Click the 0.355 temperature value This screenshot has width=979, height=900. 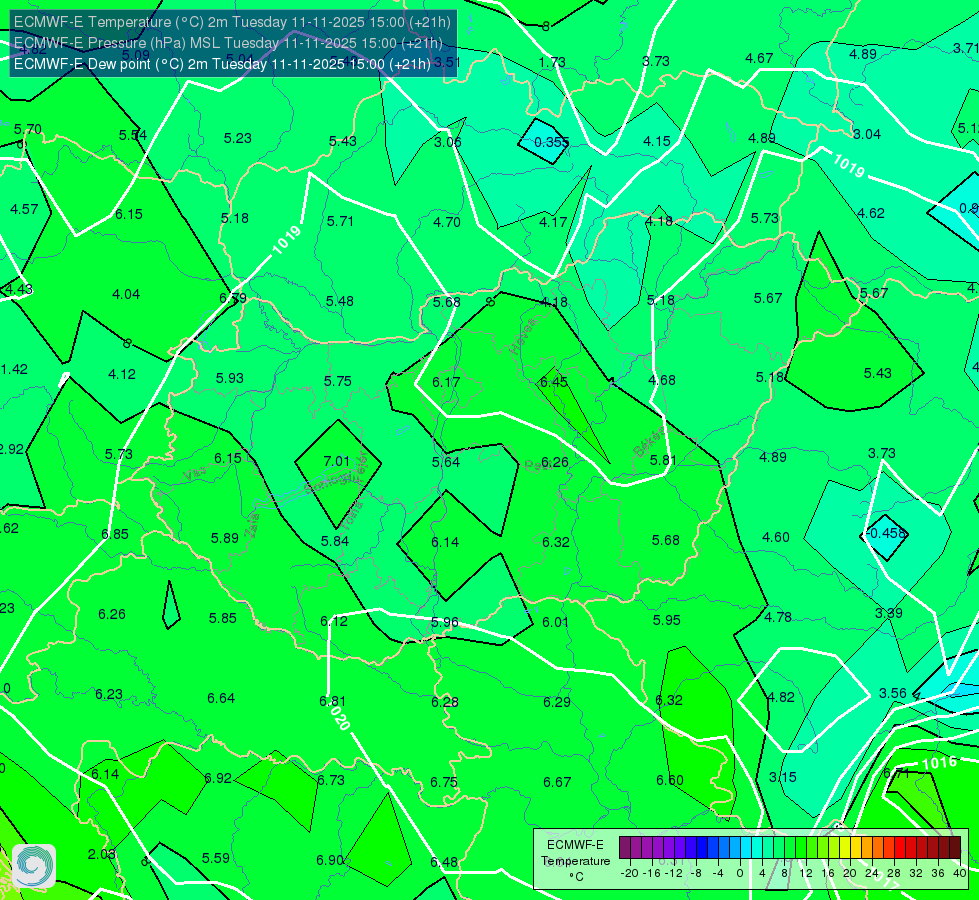point(551,142)
